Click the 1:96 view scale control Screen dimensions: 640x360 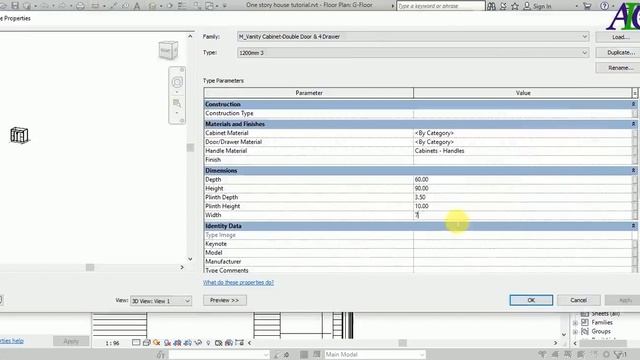click(113, 343)
